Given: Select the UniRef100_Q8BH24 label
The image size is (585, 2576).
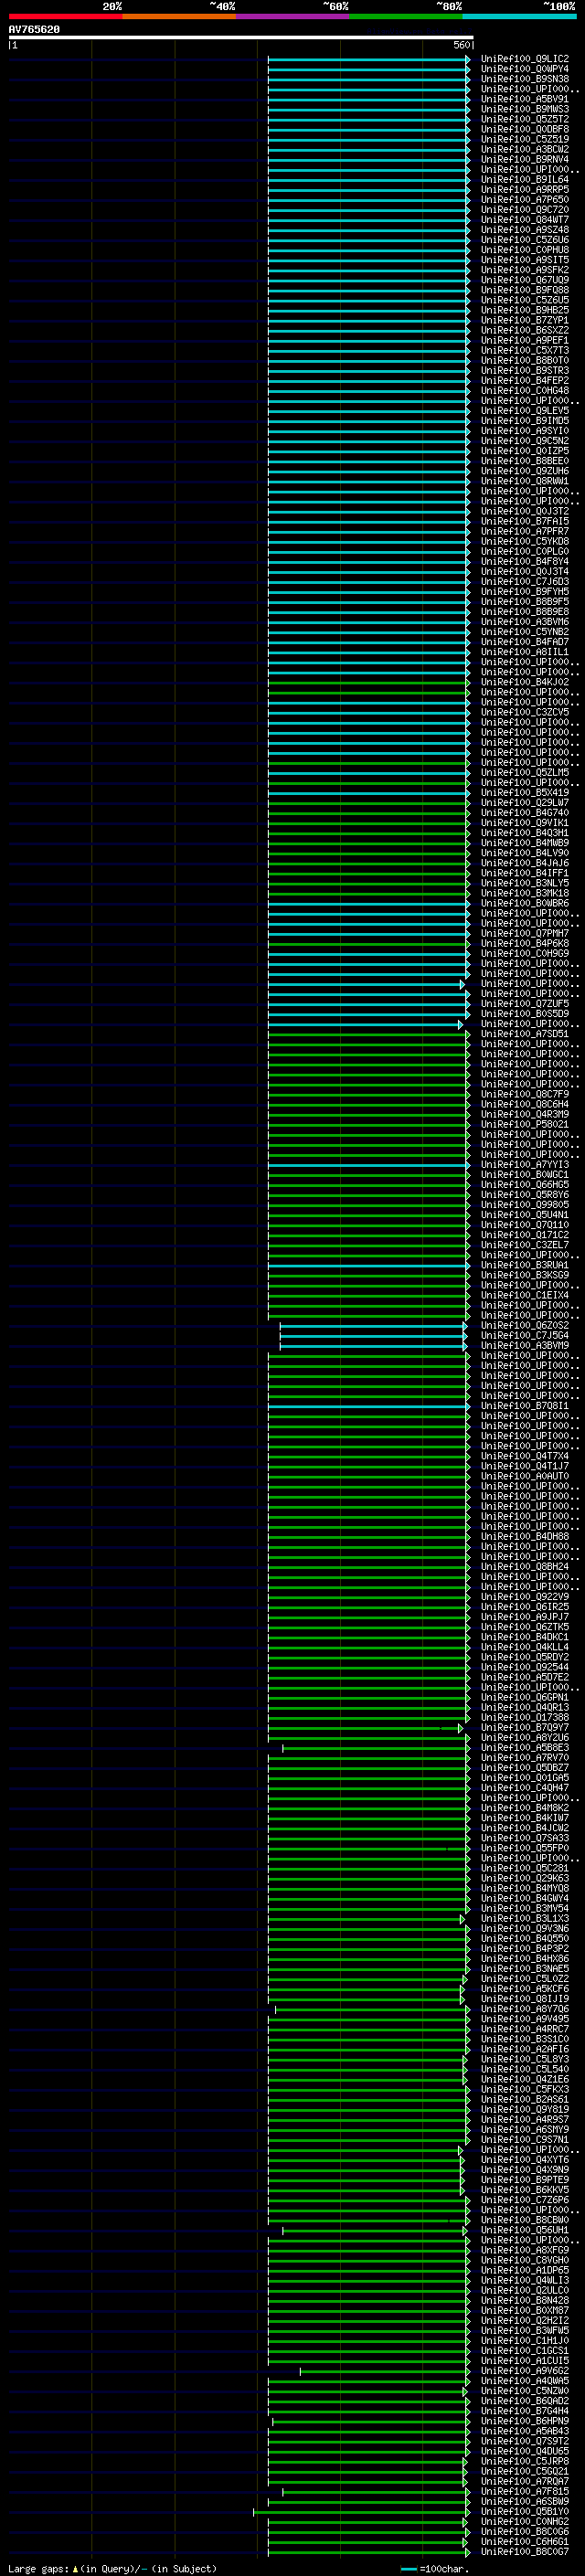Looking at the screenshot, I should pyautogui.click(x=525, y=1567).
